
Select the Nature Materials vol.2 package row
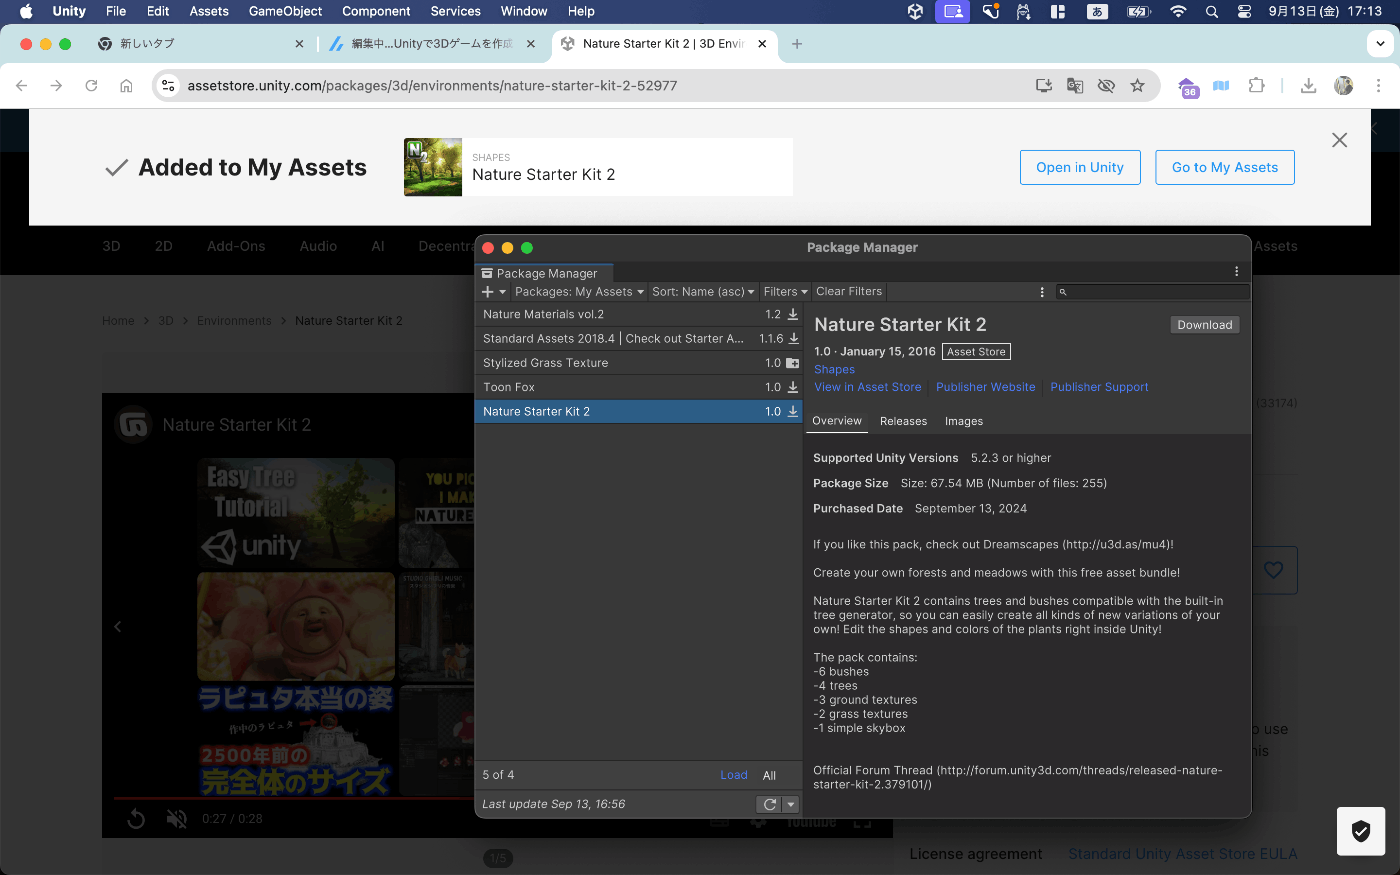coord(639,314)
